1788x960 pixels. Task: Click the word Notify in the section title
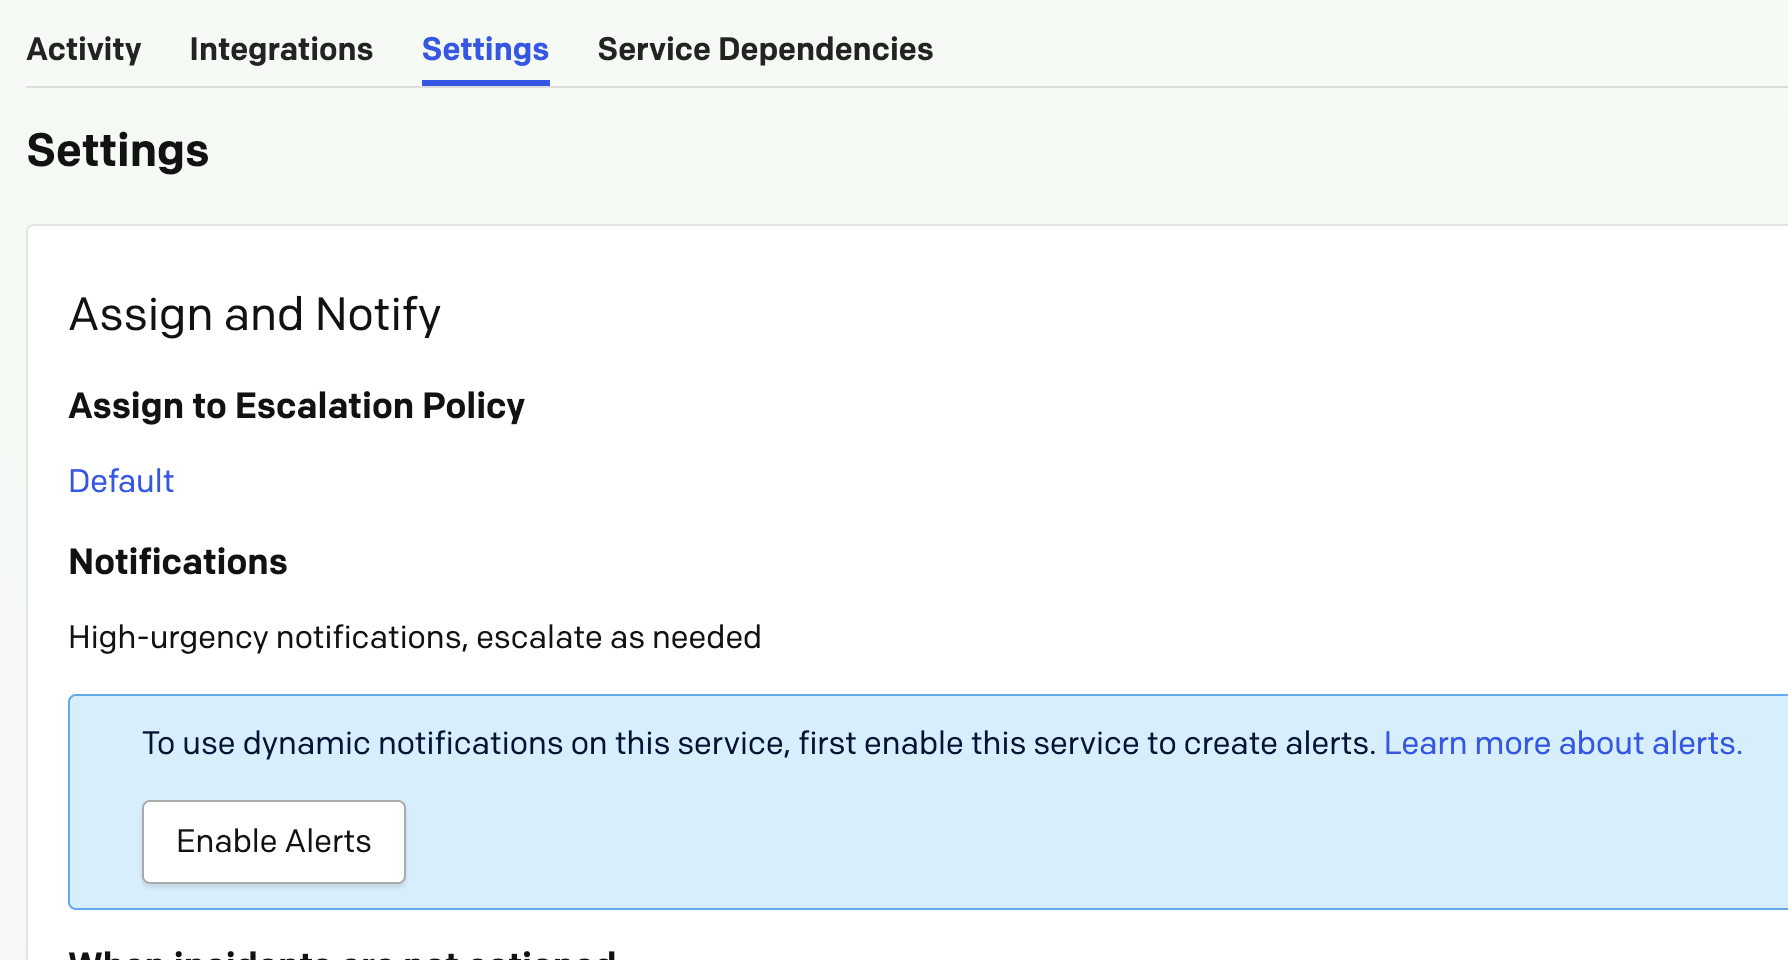click(378, 315)
